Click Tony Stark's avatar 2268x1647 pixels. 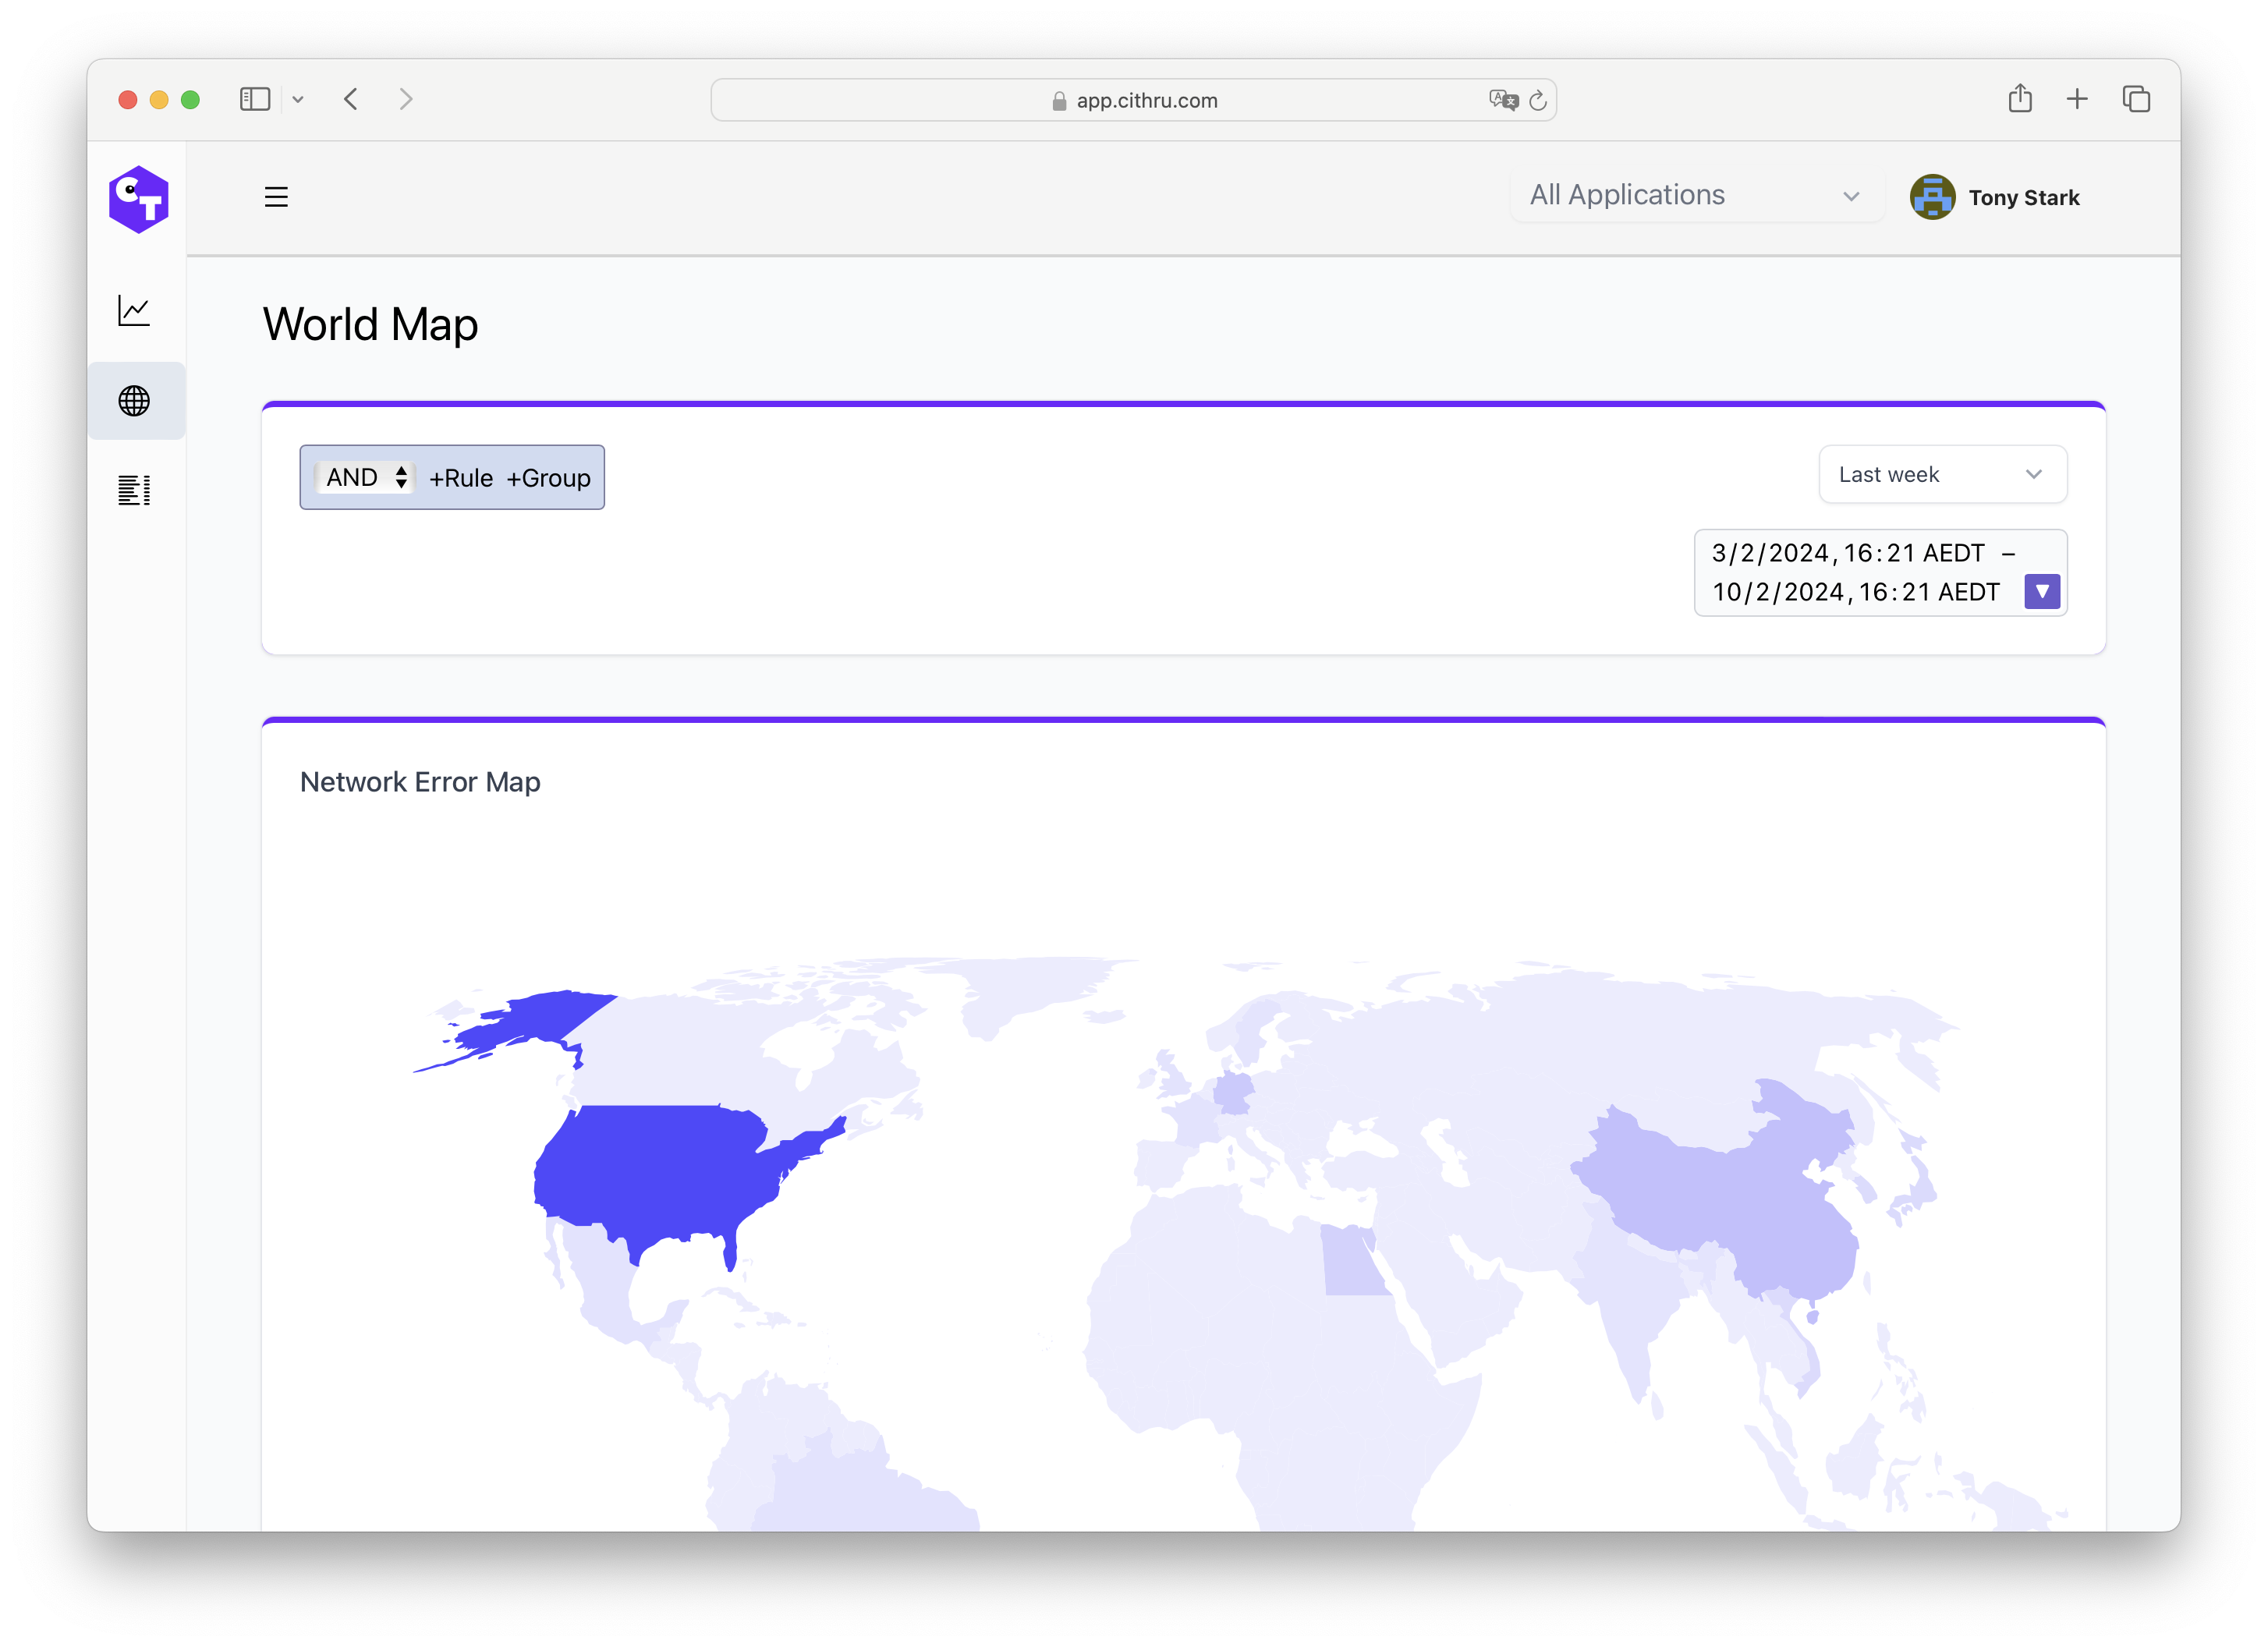point(1932,197)
